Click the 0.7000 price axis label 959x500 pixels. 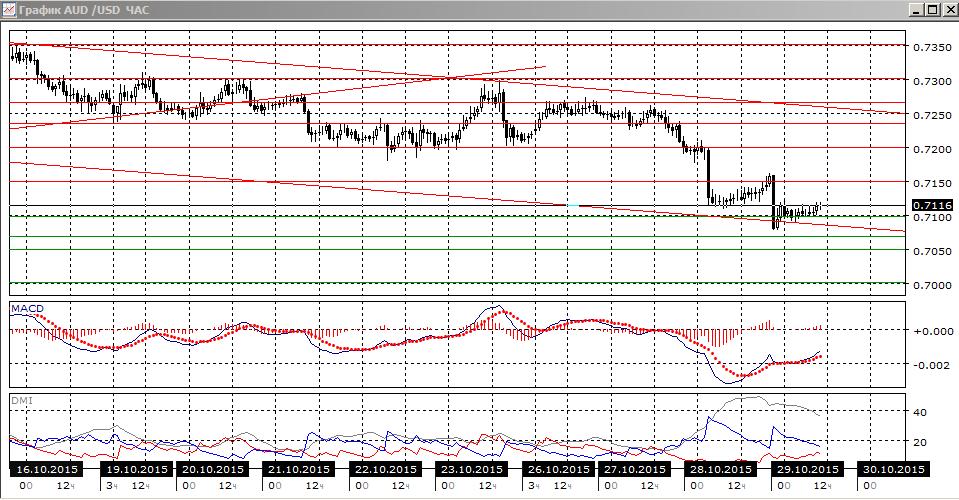932,285
